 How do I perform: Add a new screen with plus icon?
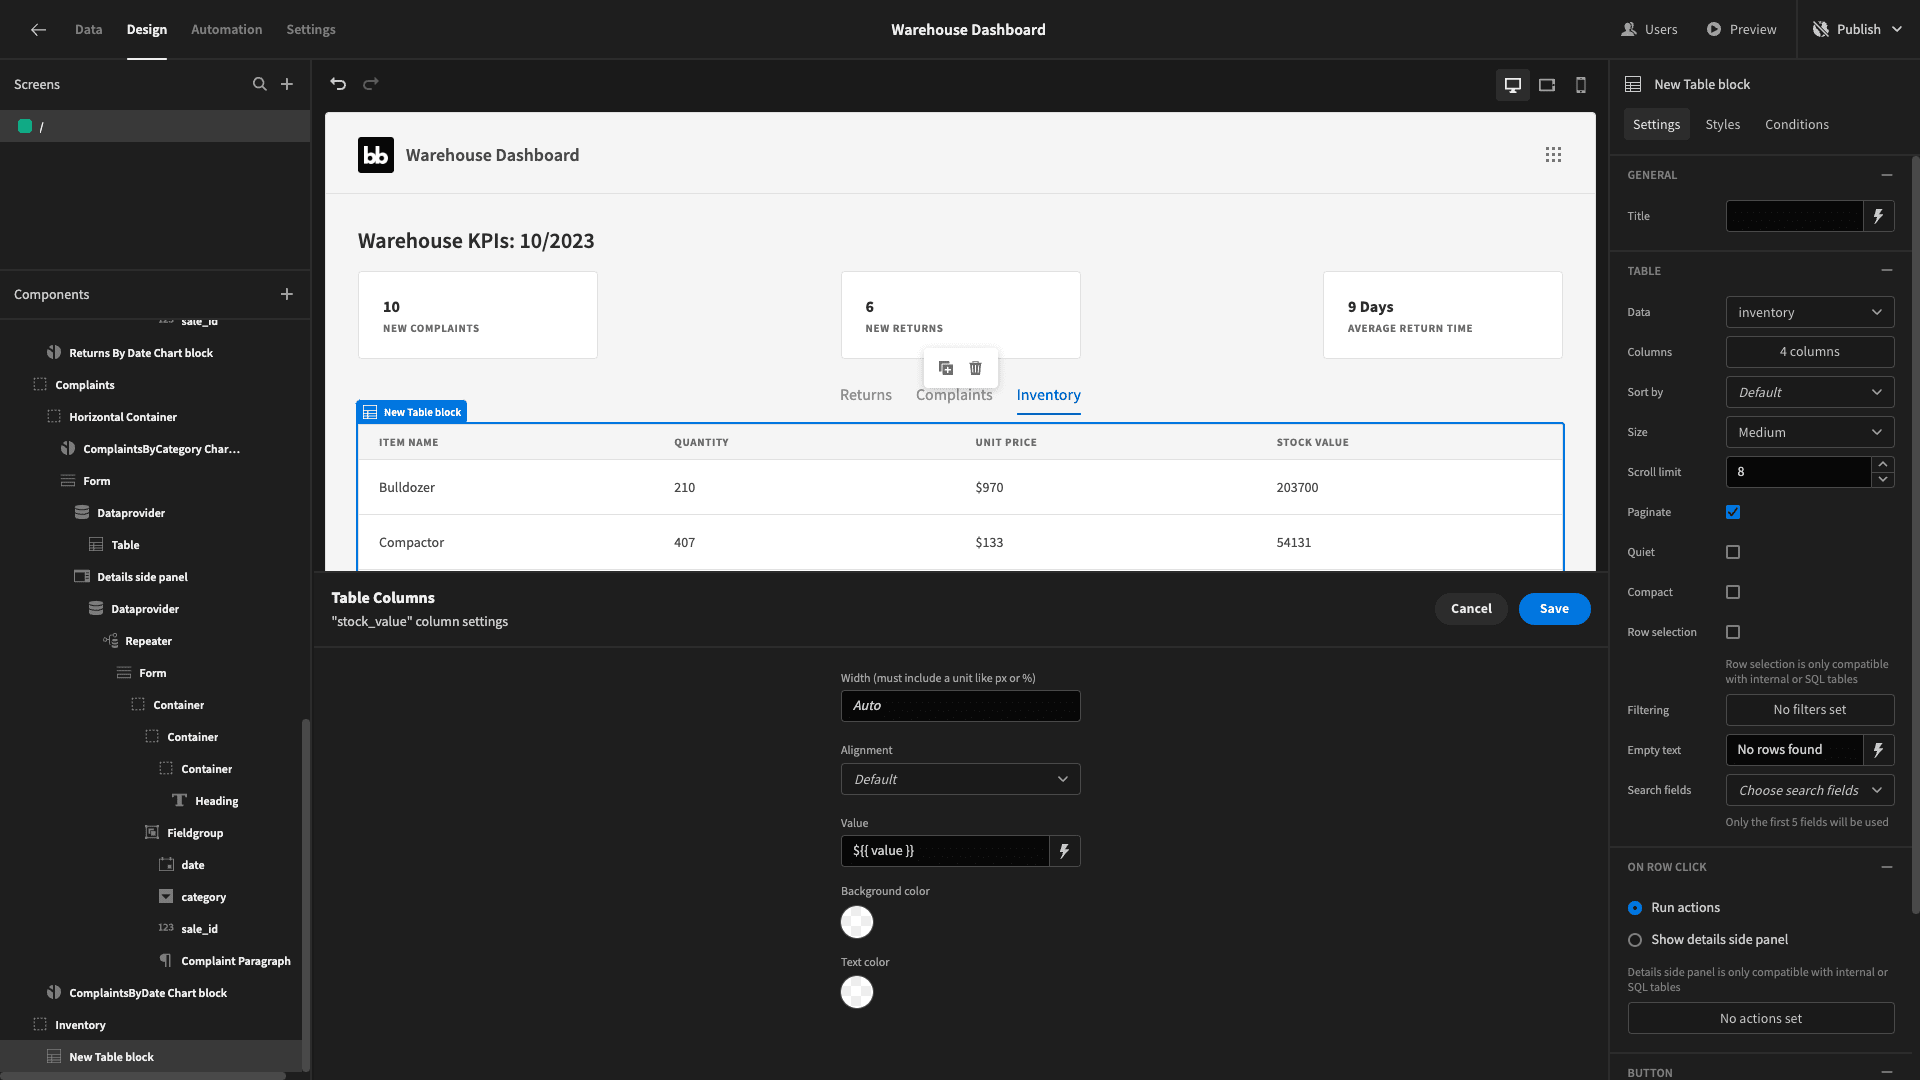click(x=287, y=84)
